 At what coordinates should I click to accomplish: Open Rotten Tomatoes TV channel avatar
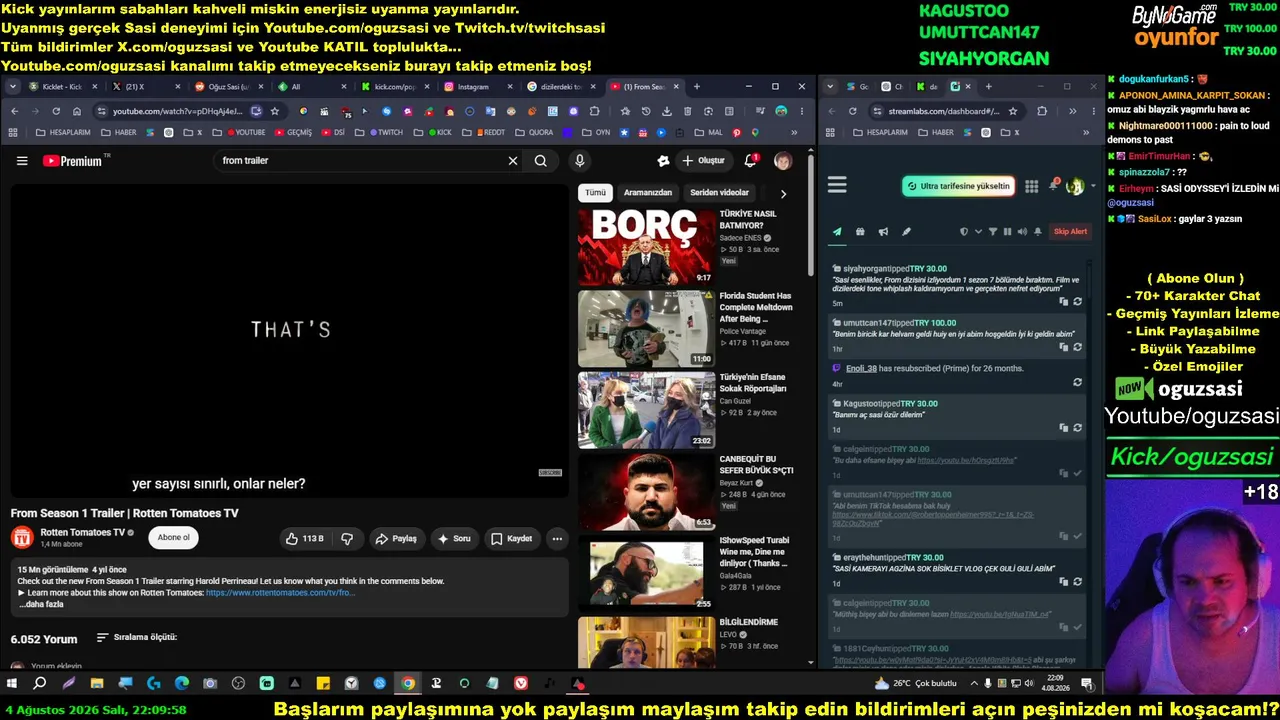pyautogui.click(x=22, y=538)
